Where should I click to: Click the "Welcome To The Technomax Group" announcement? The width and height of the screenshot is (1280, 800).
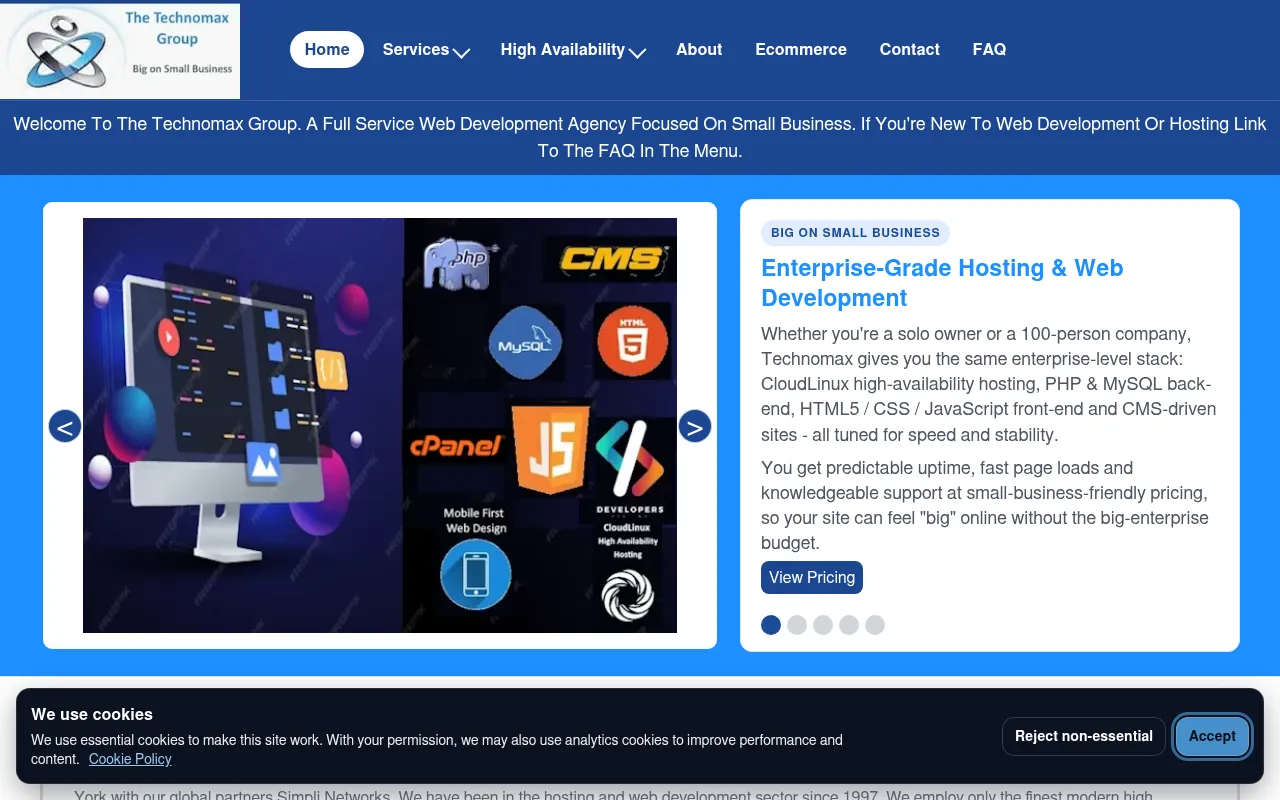pyautogui.click(x=640, y=138)
